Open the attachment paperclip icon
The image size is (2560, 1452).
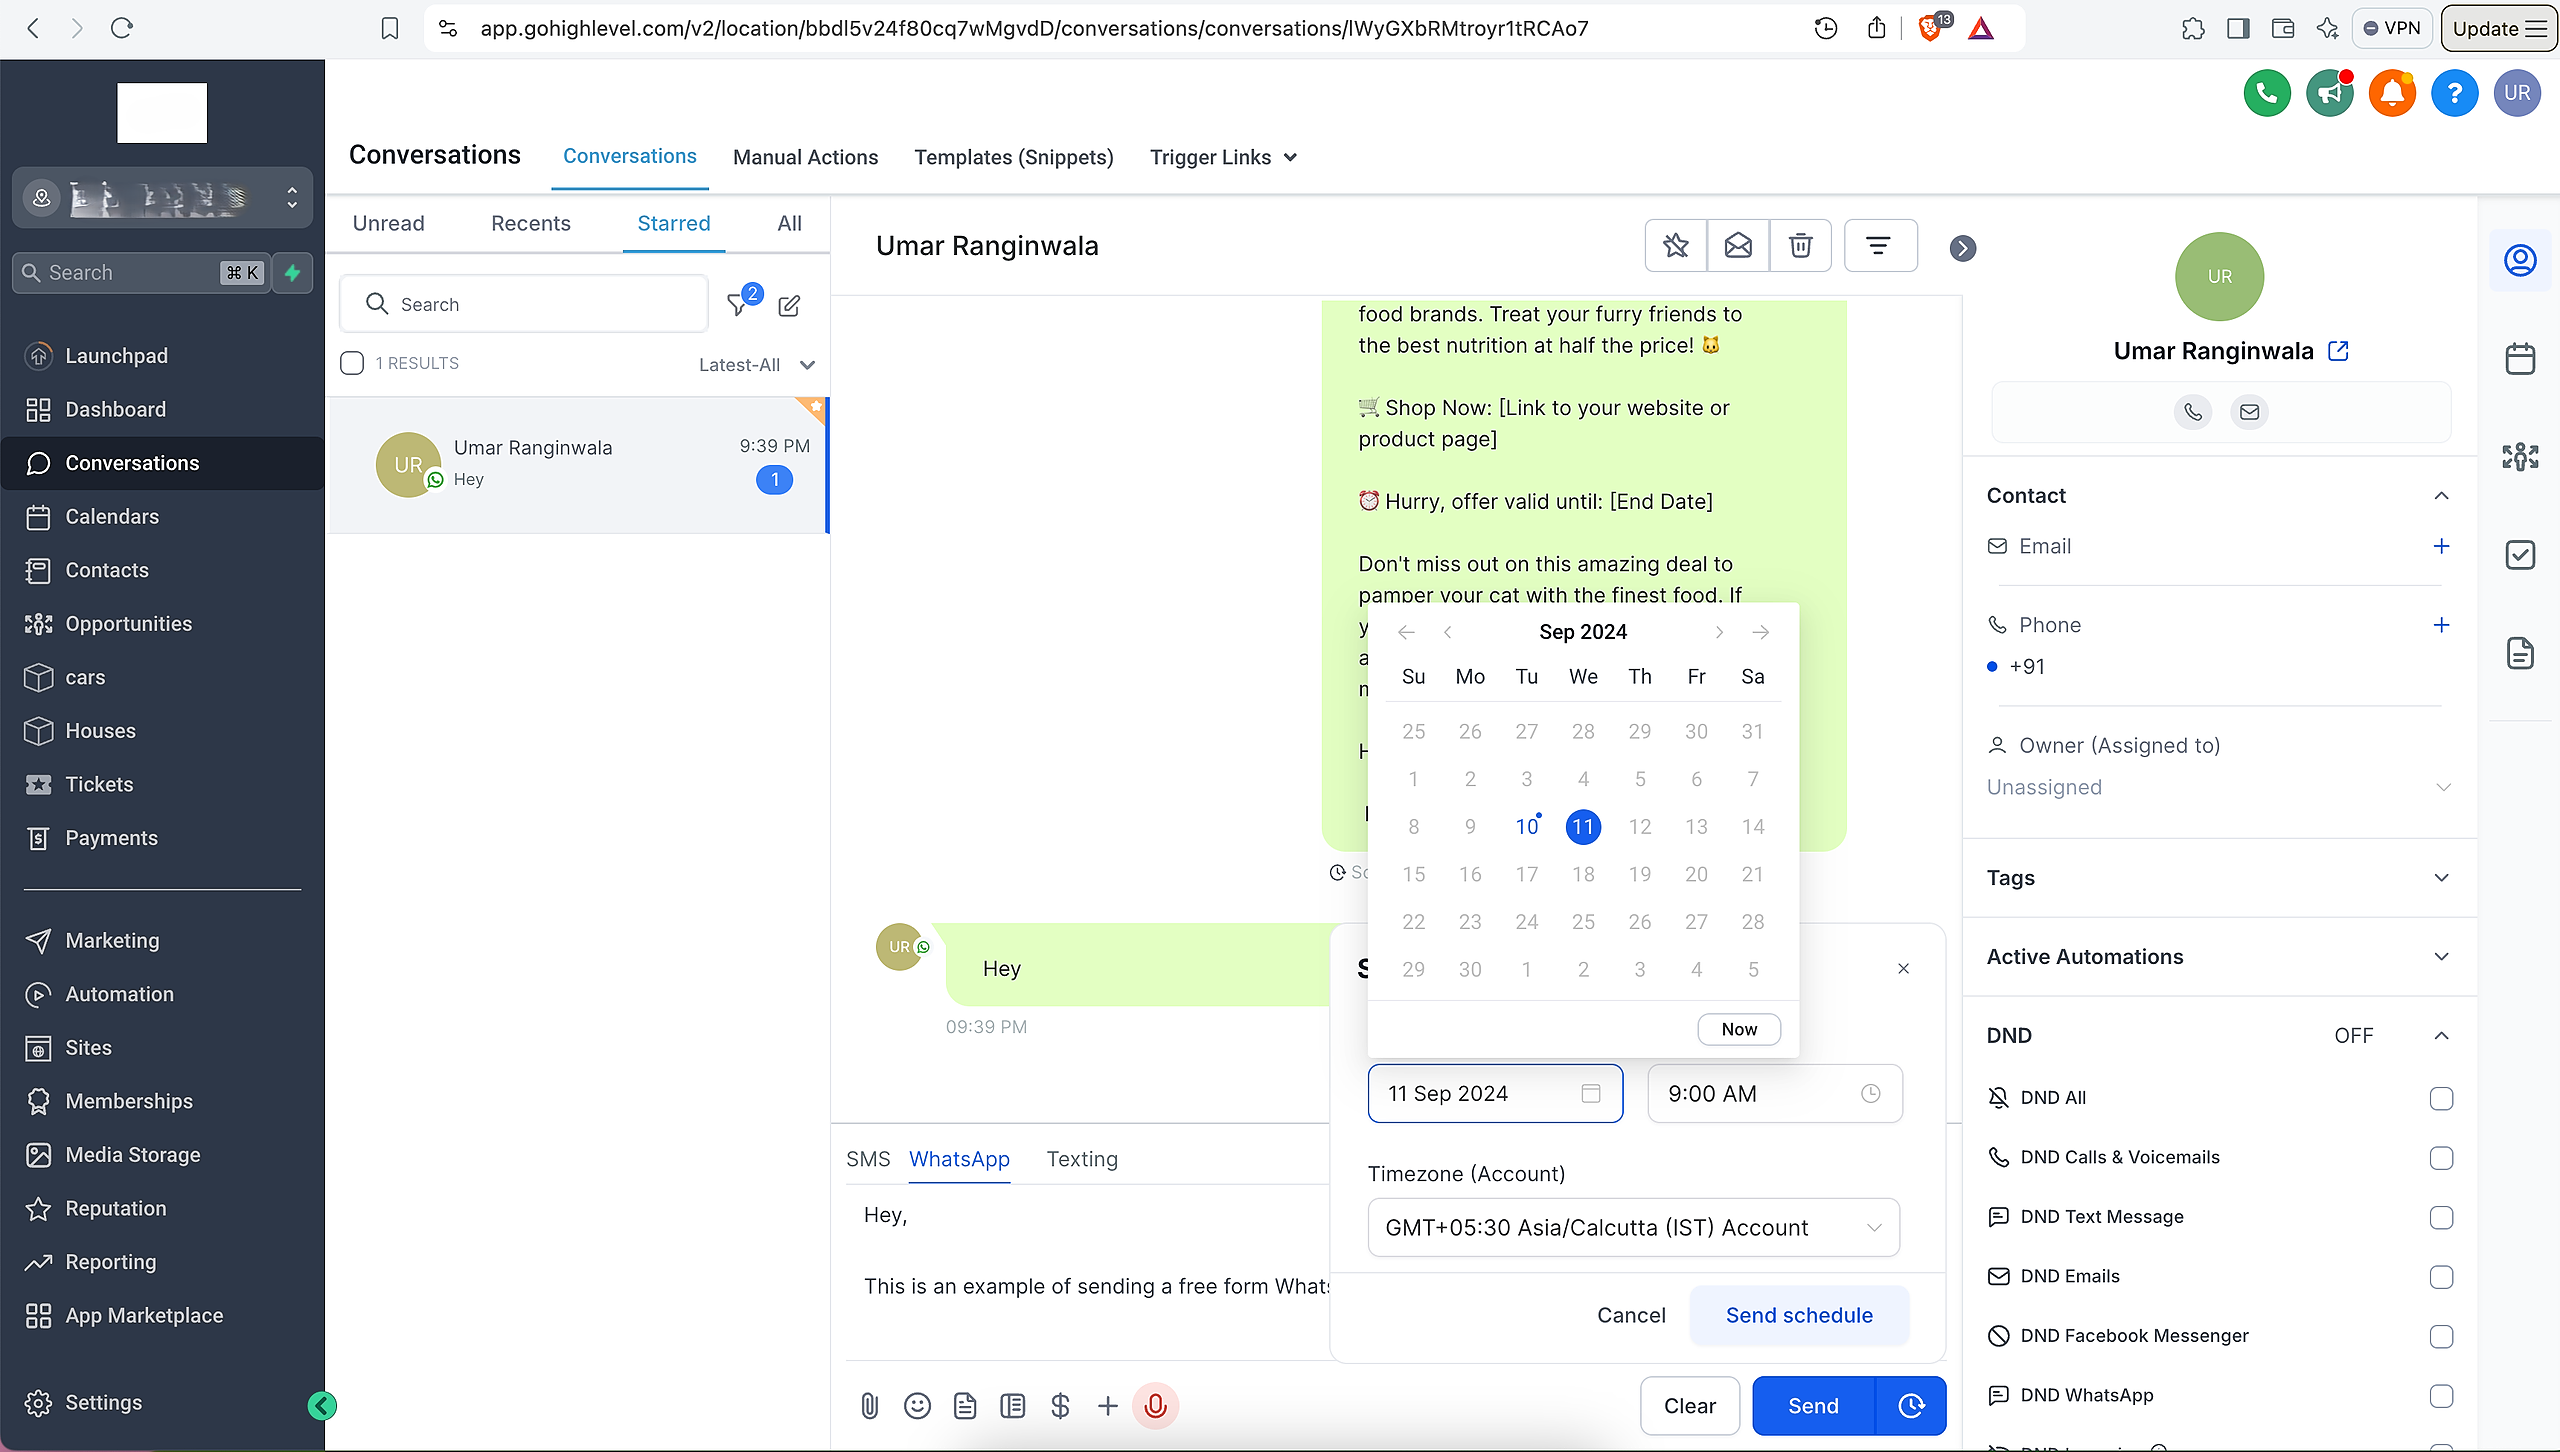tap(869, 1406)
